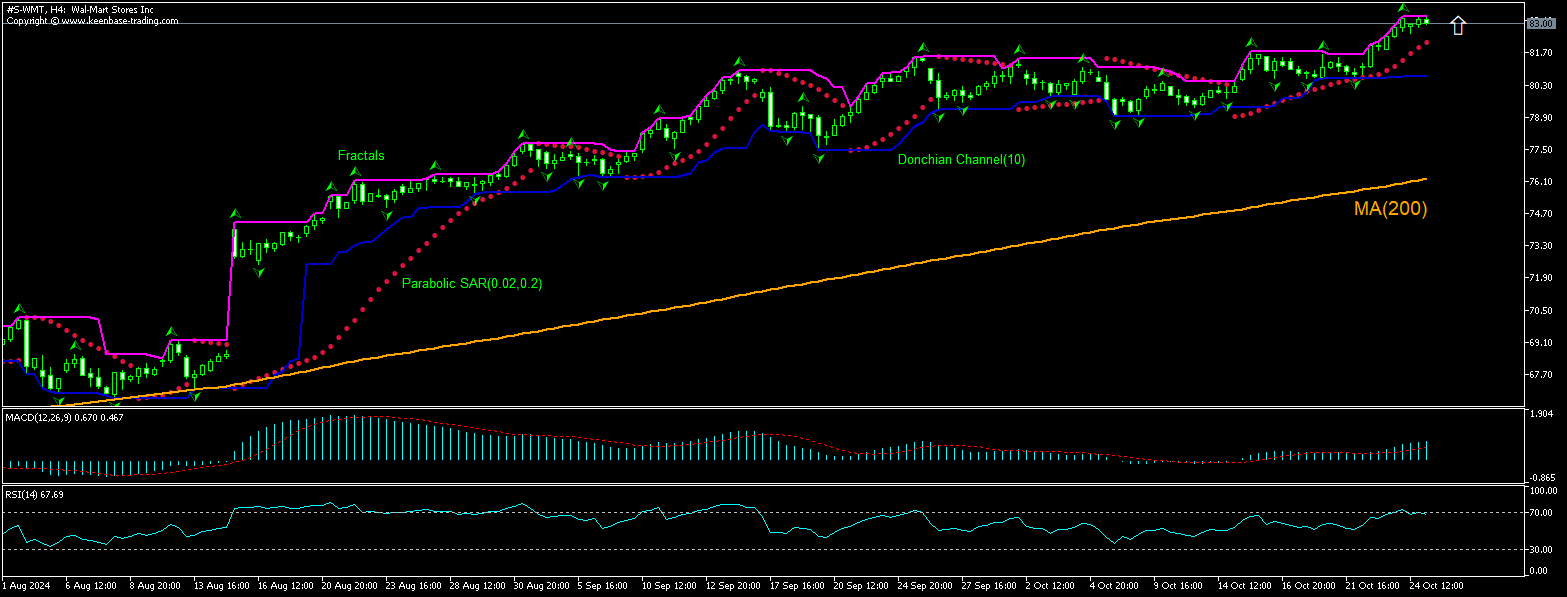Click the 76.10 price axis level
Viewport: 1567px width, 597px height.
(x=1539, y=182)
